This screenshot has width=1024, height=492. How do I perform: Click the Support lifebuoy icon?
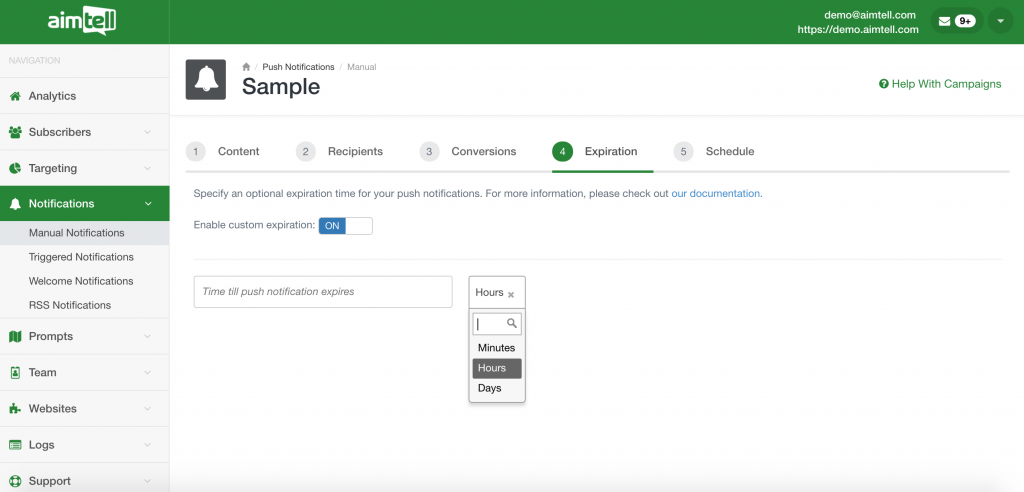(15, 481)
